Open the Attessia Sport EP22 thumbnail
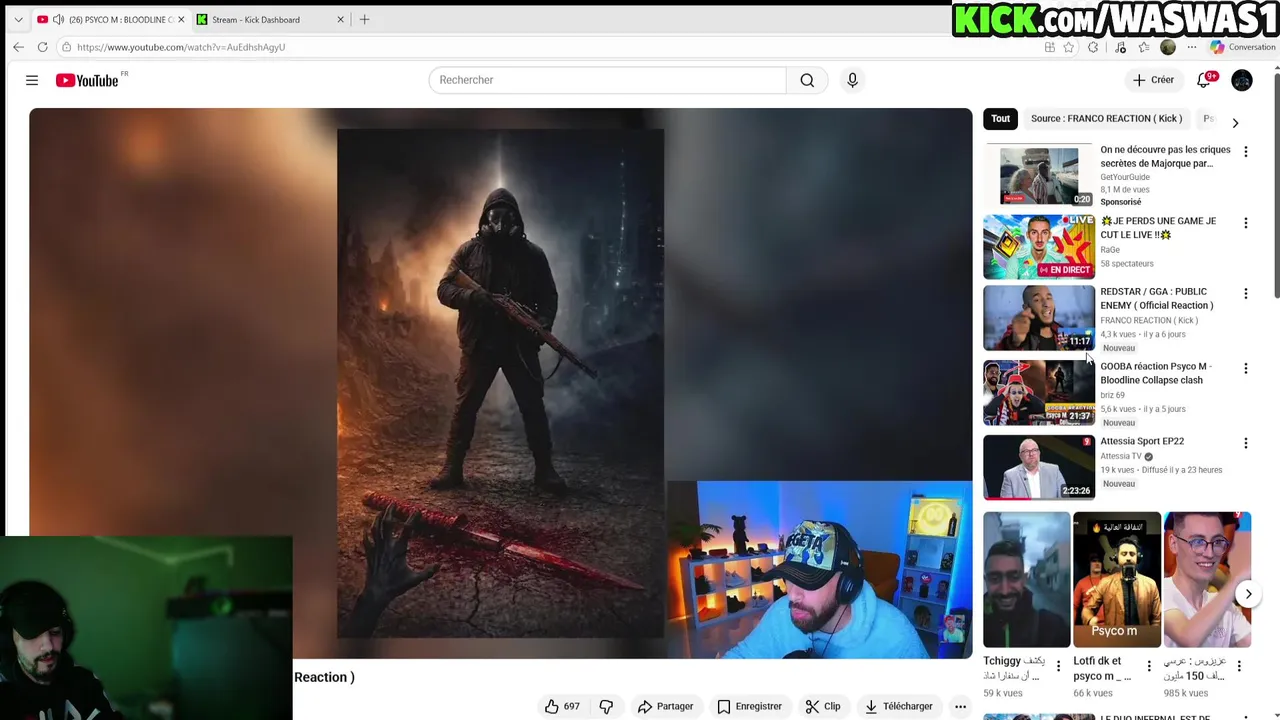Viewport: 1280px width, 720px height. point(1039,467)
